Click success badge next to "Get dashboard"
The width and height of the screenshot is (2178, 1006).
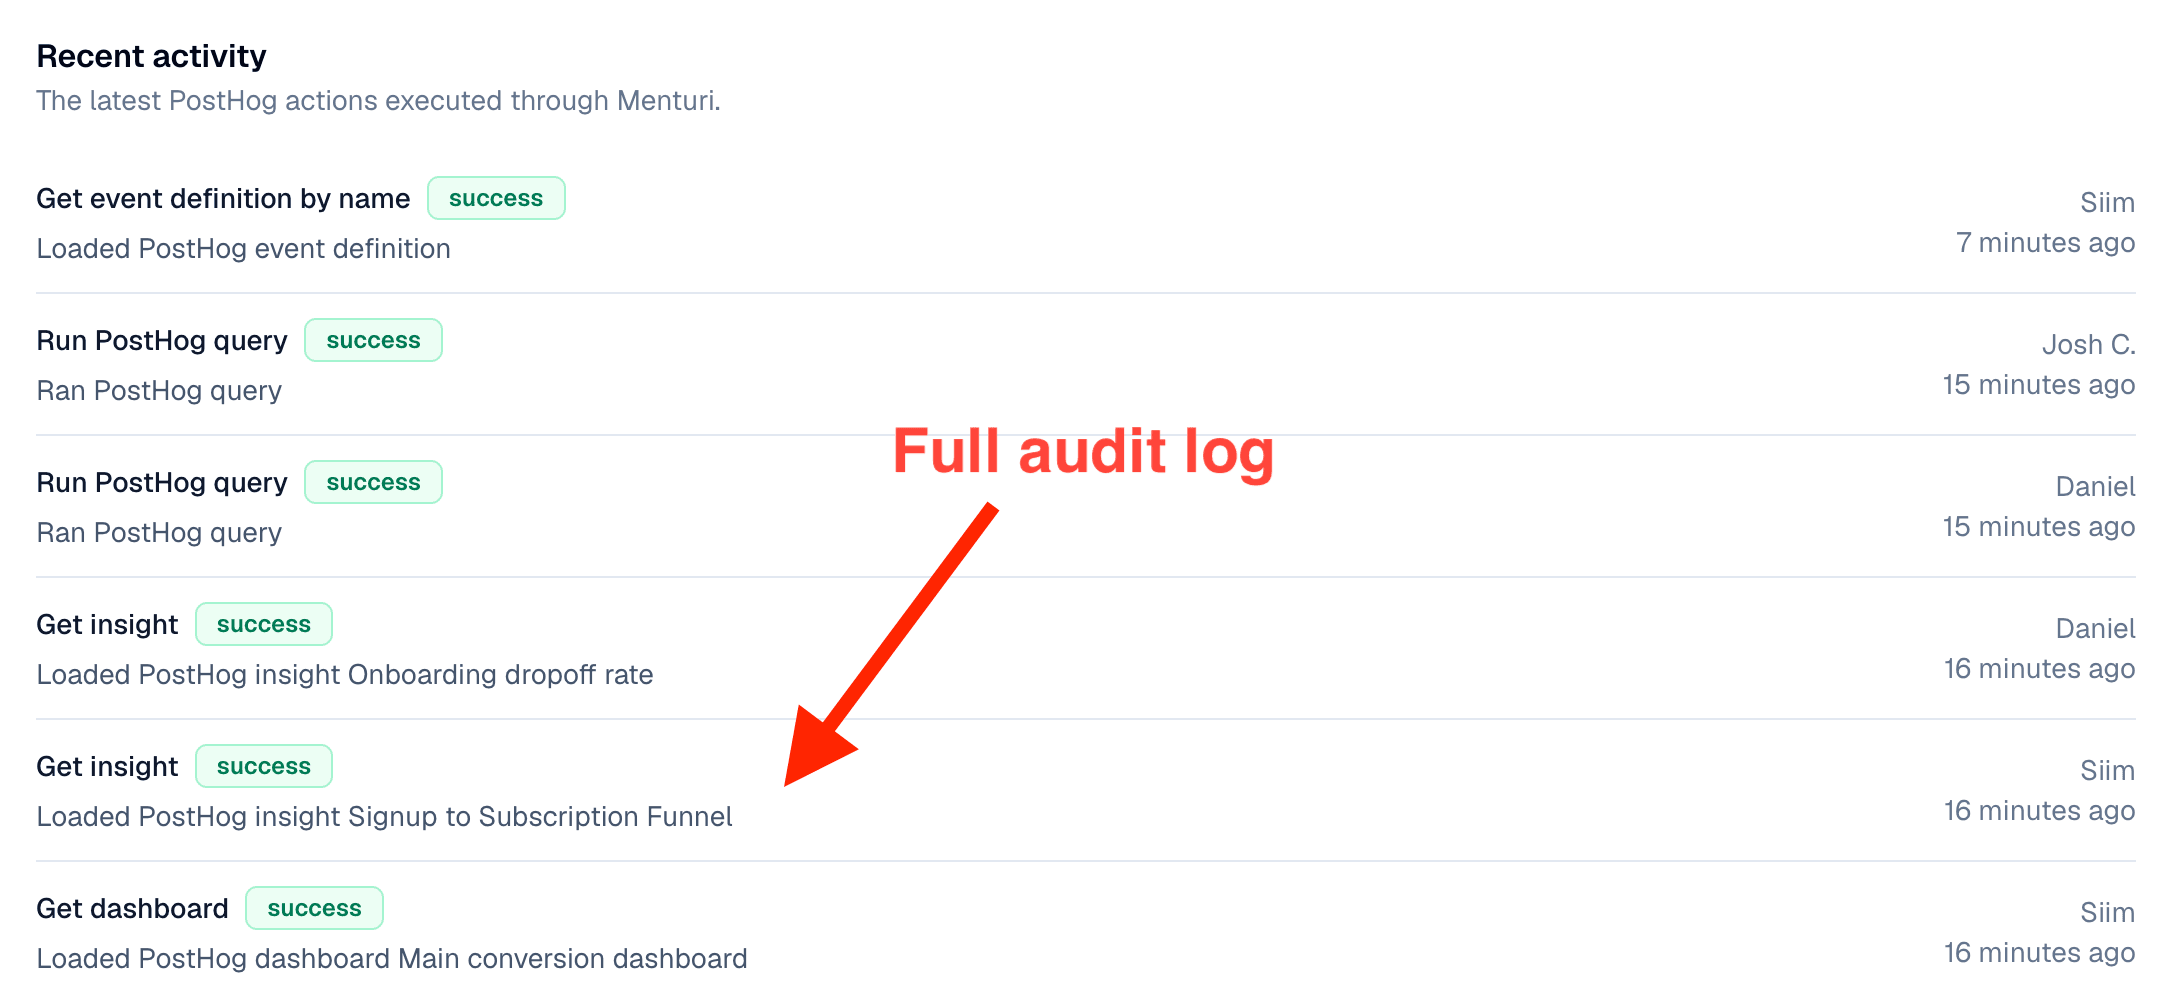(x=314, y=909)
